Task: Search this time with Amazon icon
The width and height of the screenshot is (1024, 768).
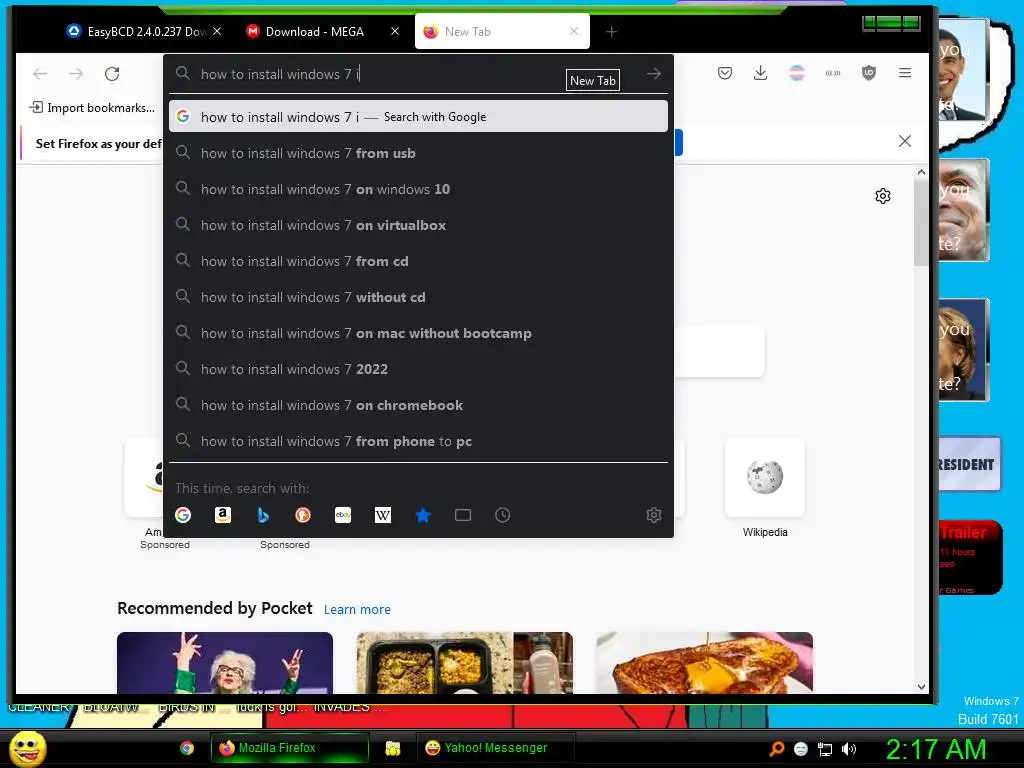Action: [223, 515]
